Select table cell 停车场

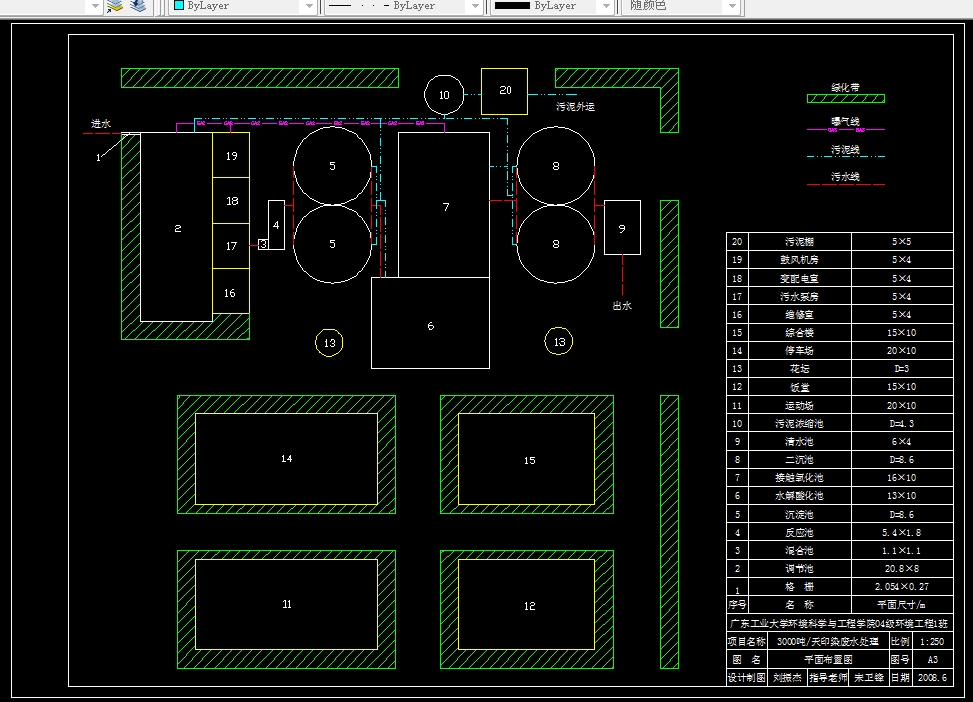(x=799, y=350)
